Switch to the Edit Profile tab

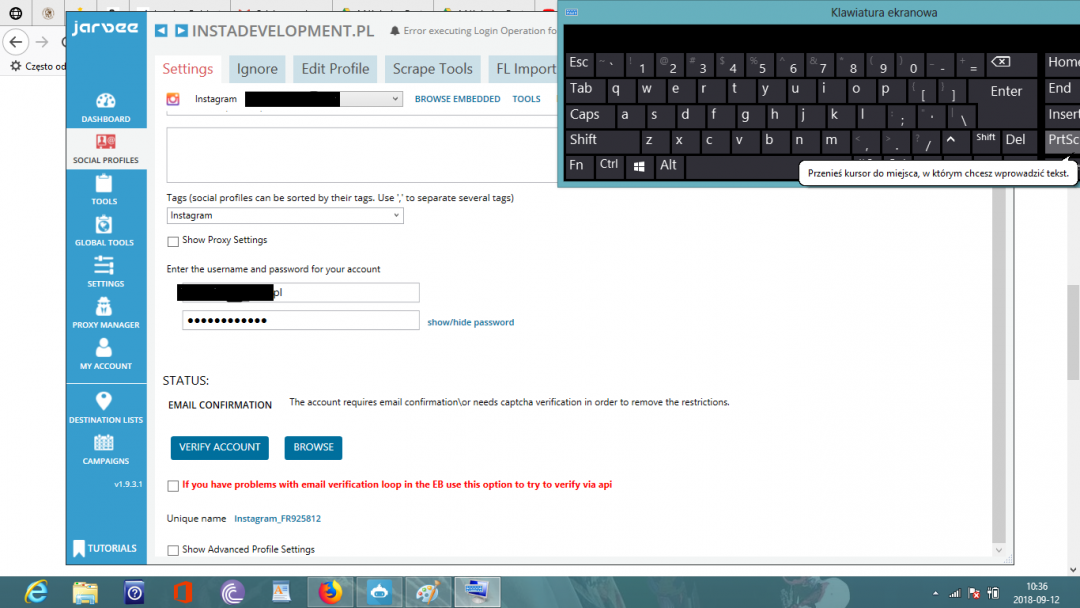click(x=335, y=69)
